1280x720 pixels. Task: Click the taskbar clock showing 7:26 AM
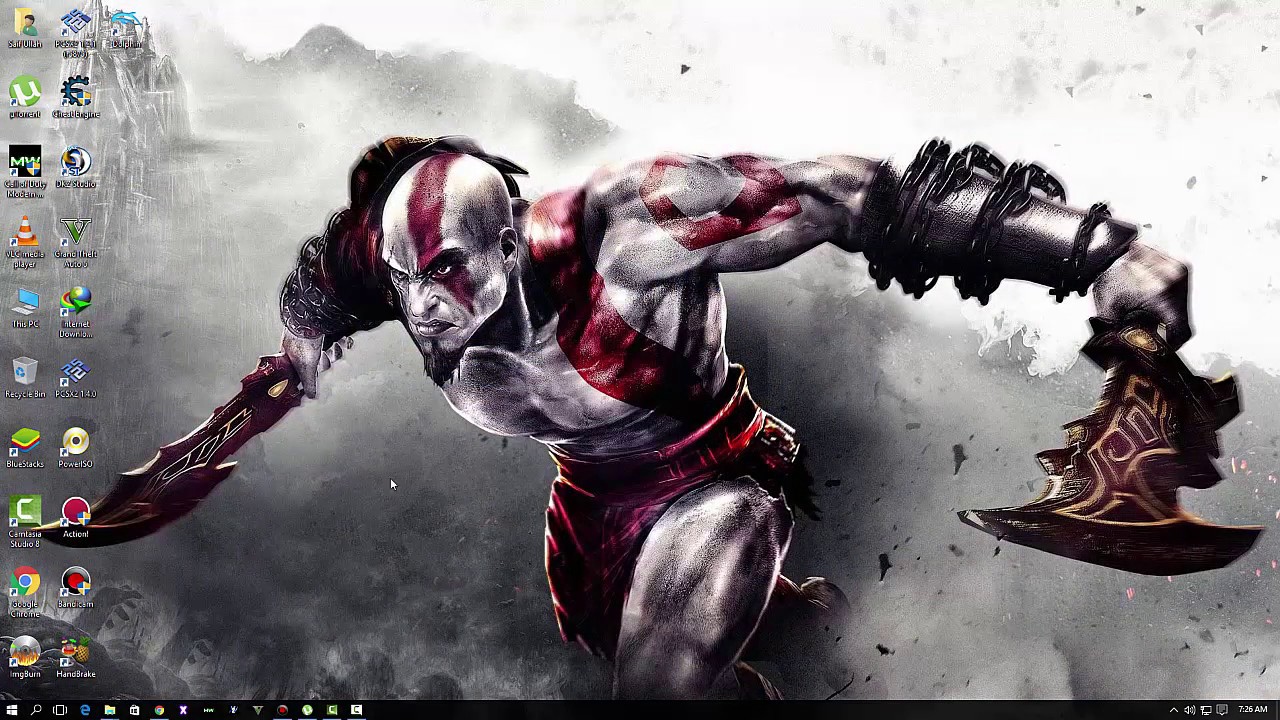point(1252,710)
